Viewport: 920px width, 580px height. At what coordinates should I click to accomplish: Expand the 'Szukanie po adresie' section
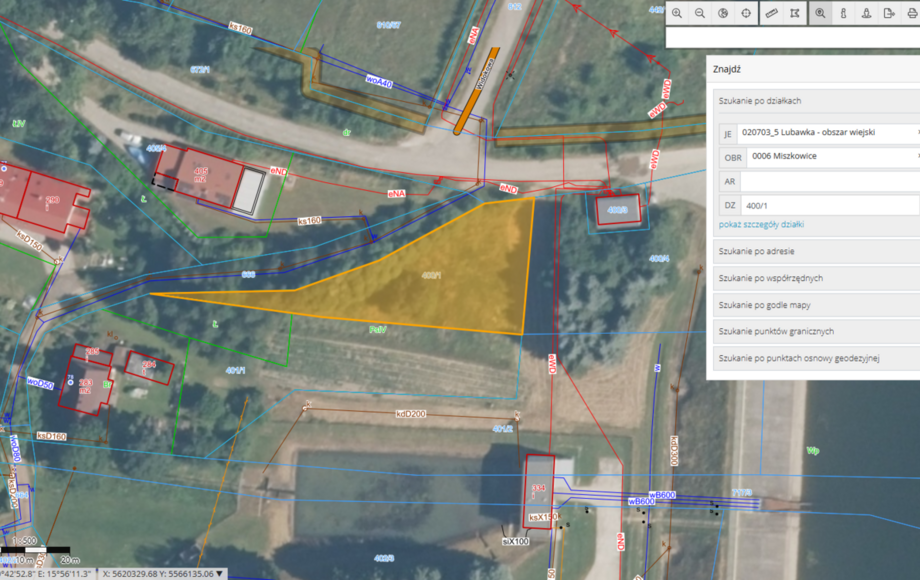click(816, 251)
